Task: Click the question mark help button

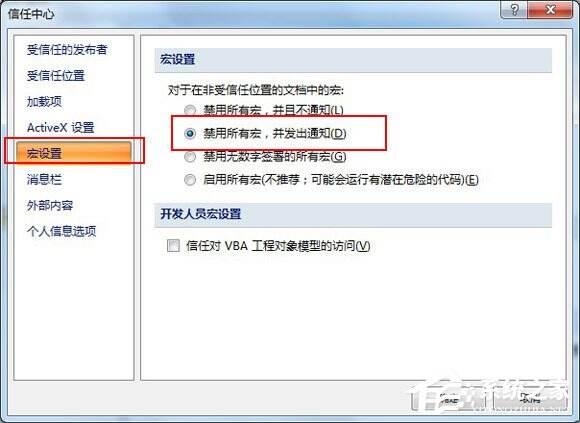Action: point(514,9)
